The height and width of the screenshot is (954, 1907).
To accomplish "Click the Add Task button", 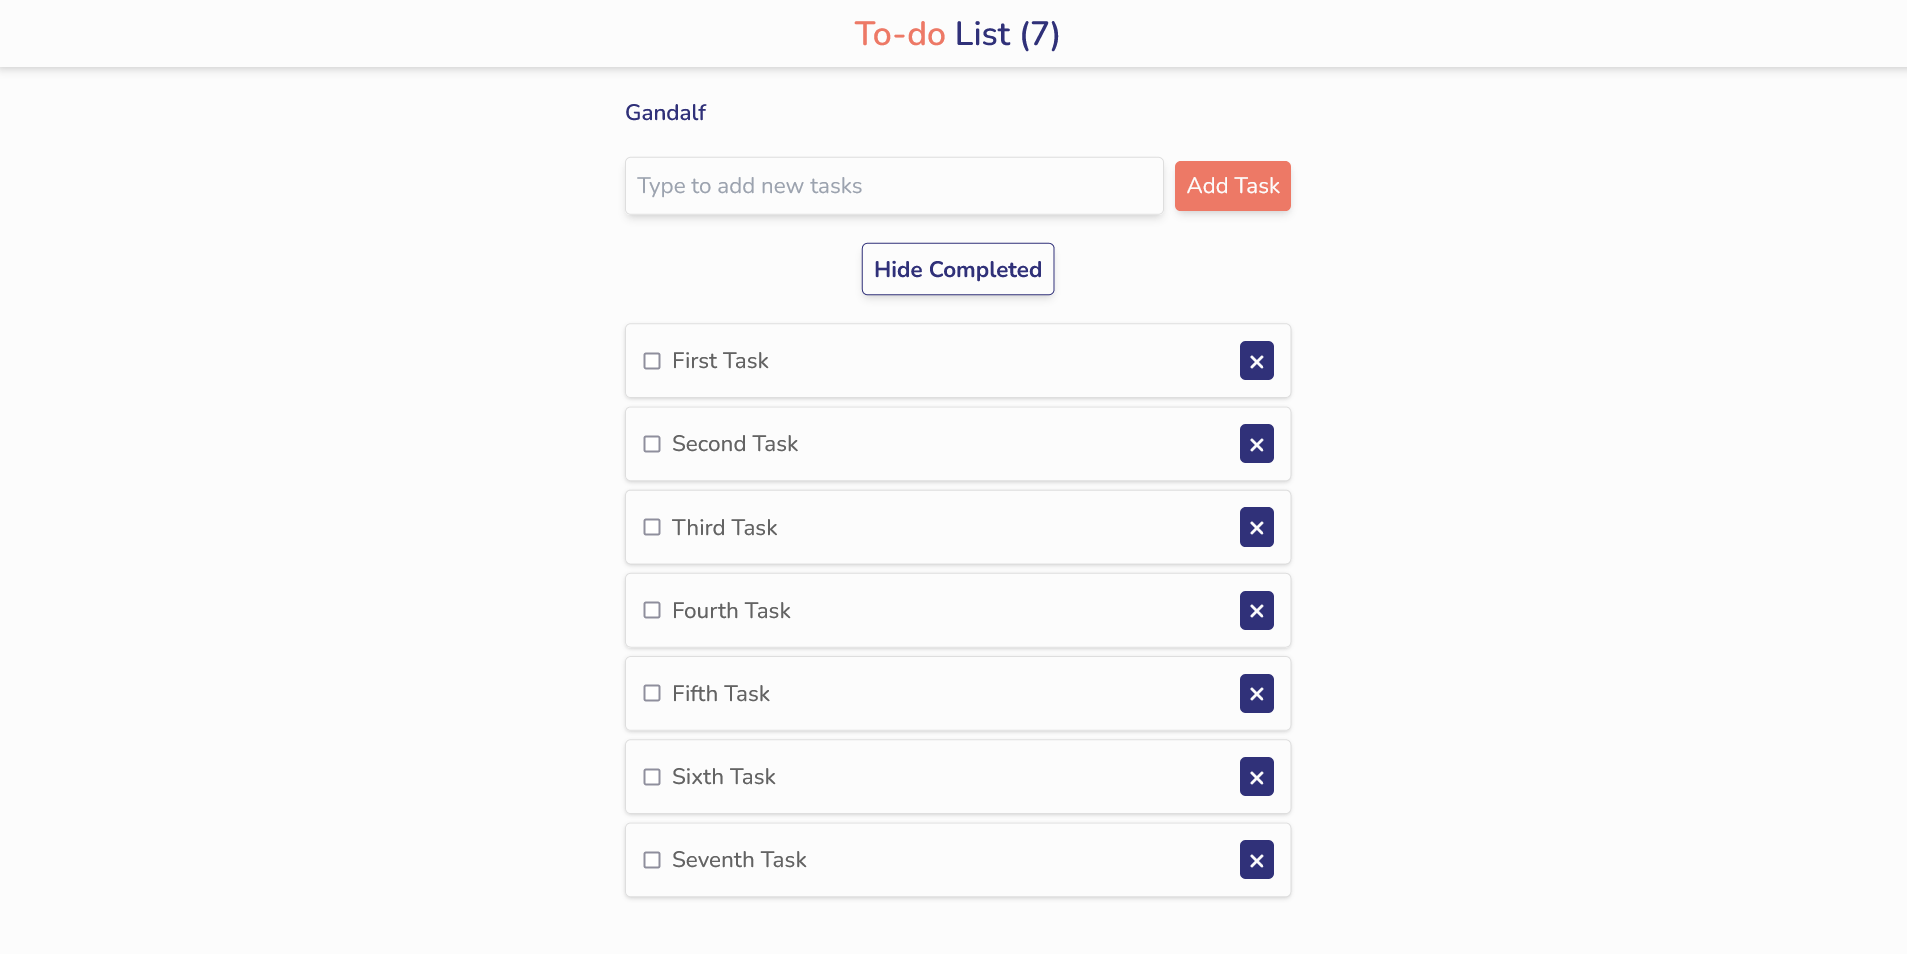I will pos(1232,185).
